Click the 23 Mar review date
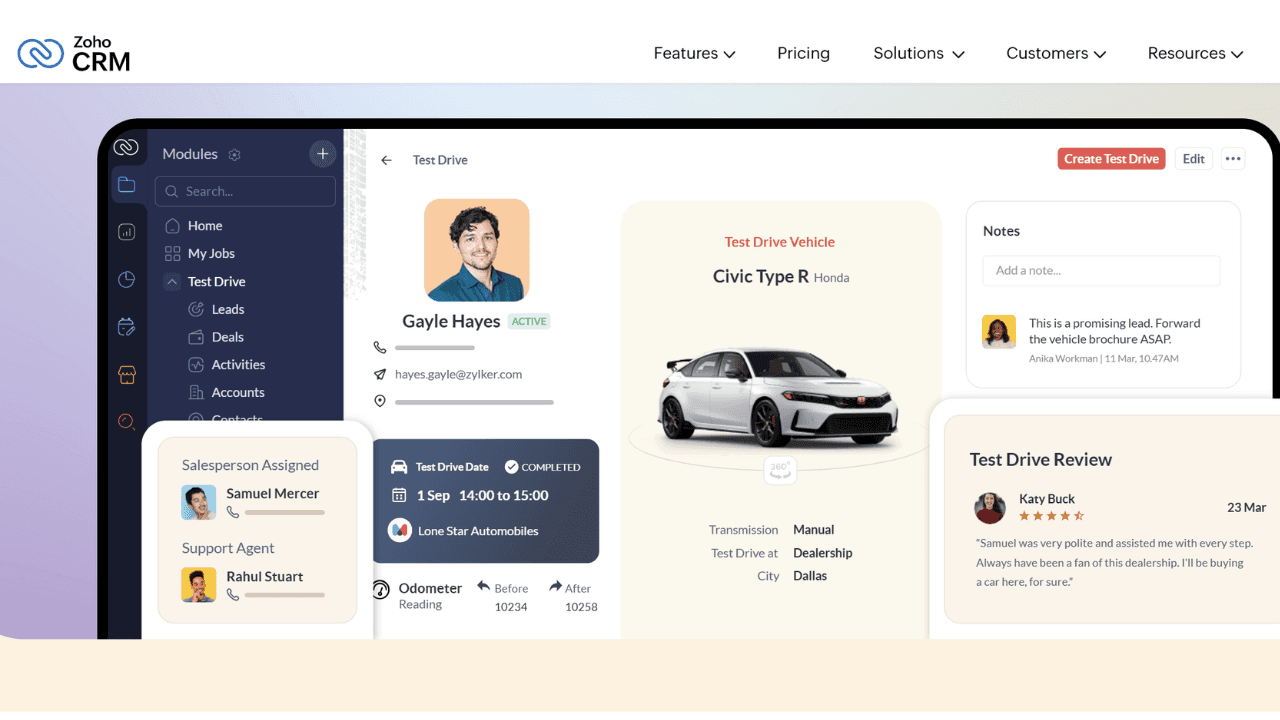Viewport: 1280px width, 720px height. (x=1247, y=508)
